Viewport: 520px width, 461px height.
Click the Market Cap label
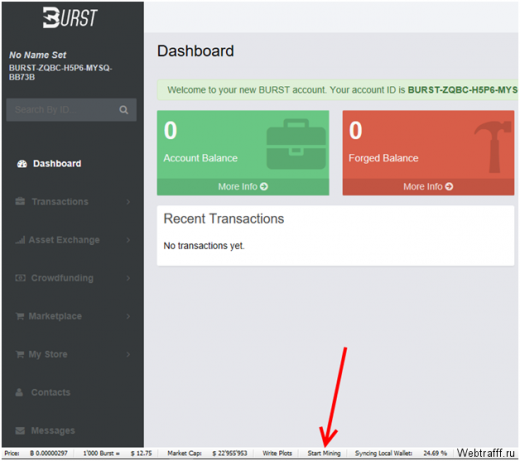click(x=184, y=453)
